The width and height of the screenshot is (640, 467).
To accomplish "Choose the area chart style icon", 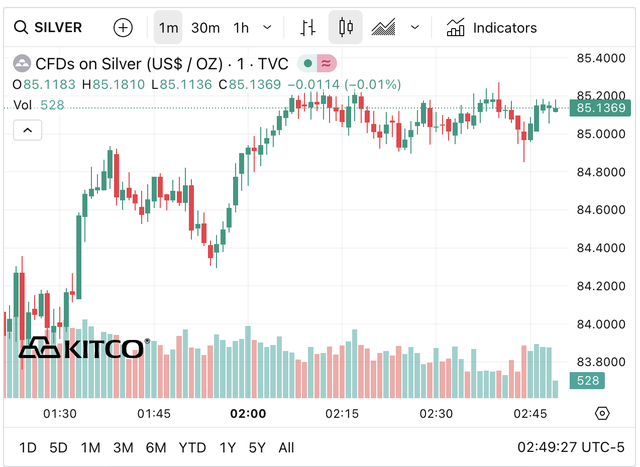I will 384,27.
